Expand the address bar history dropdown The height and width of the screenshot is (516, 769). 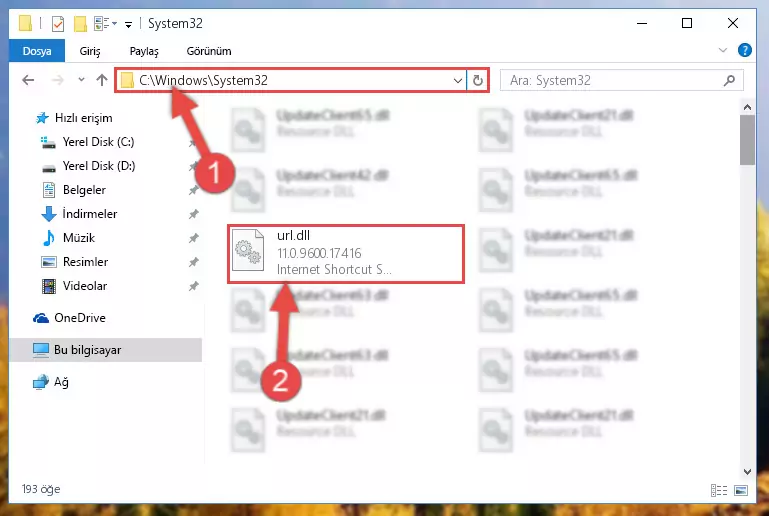pos(458,80)
